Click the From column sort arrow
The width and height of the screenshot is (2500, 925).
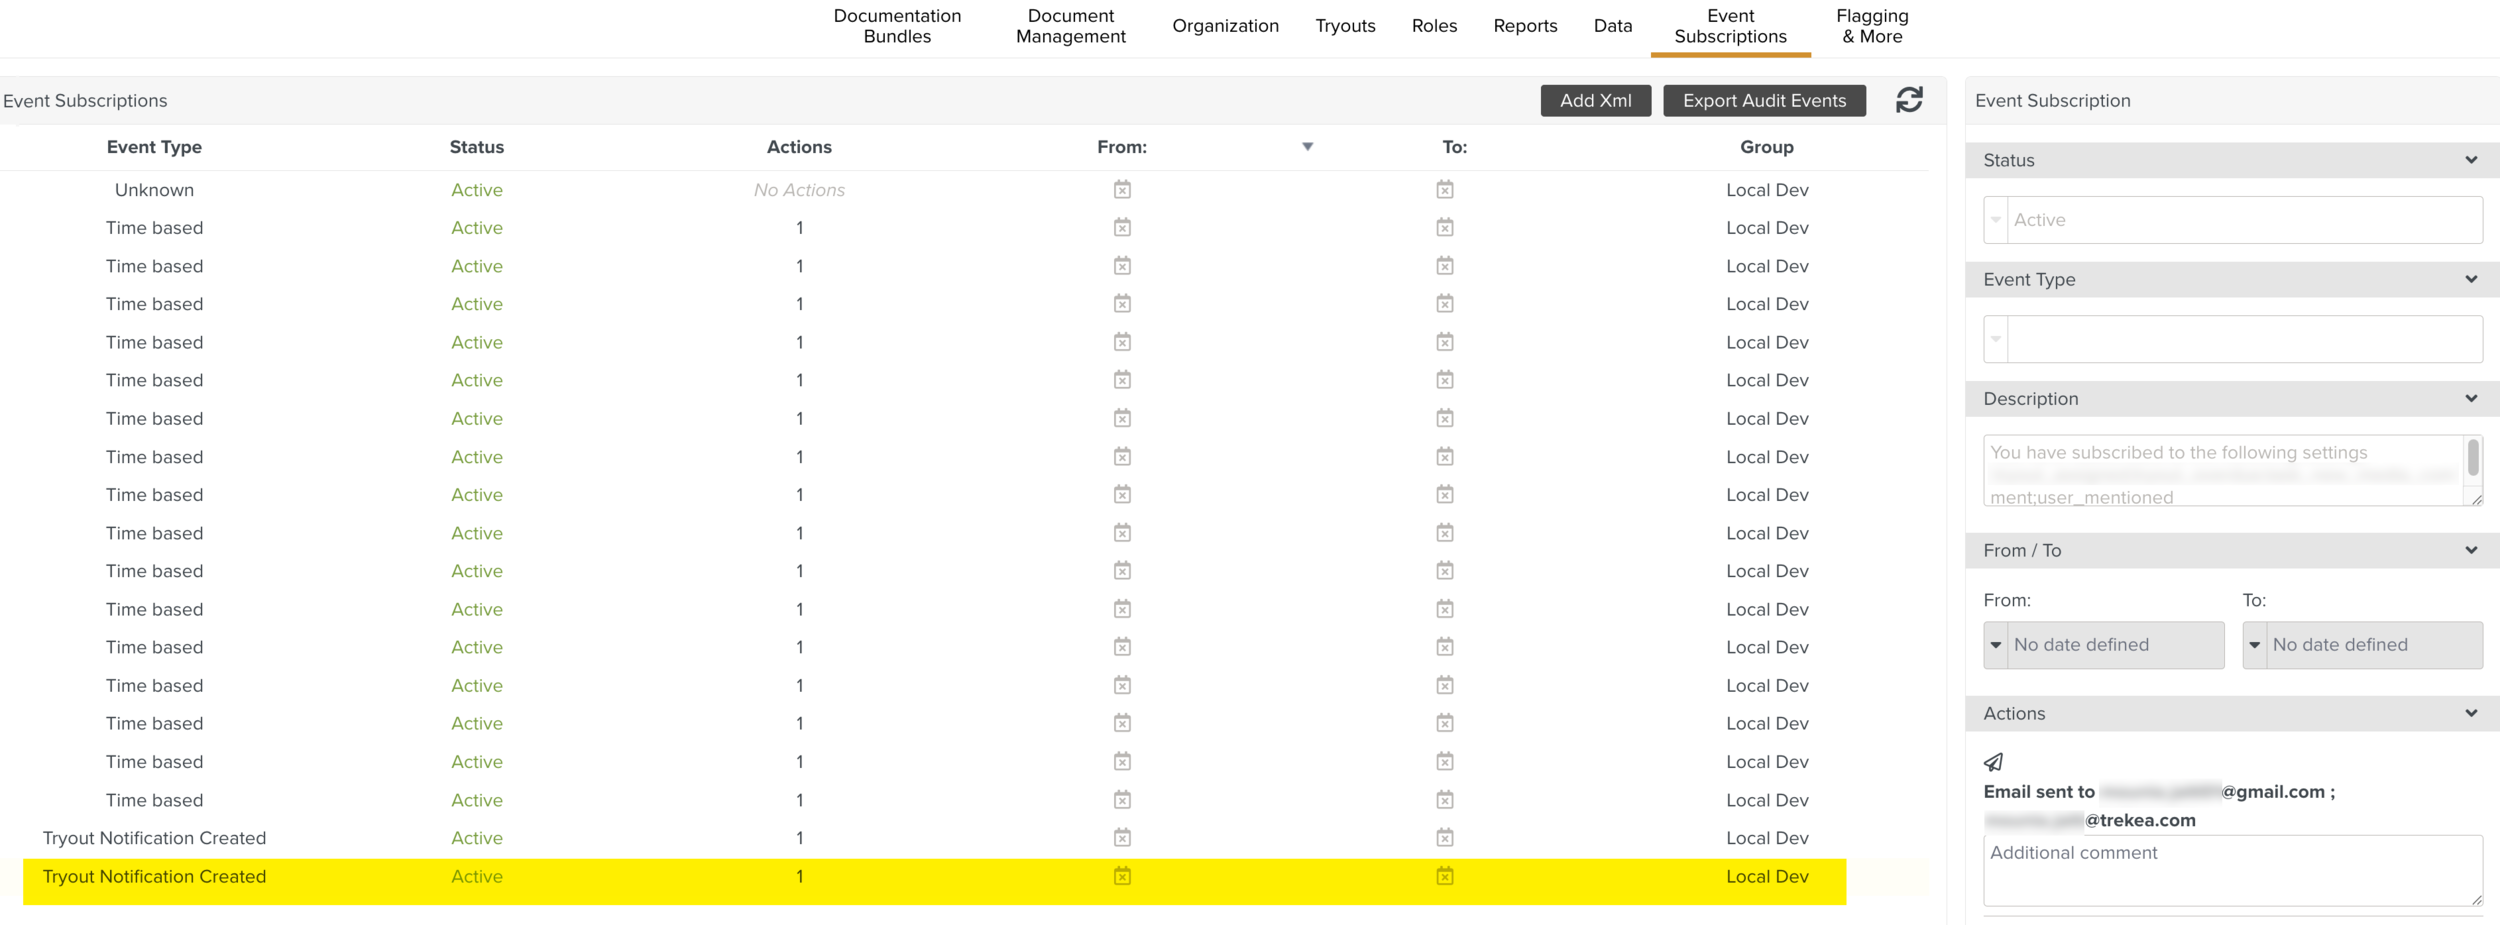pos(1307,147)
